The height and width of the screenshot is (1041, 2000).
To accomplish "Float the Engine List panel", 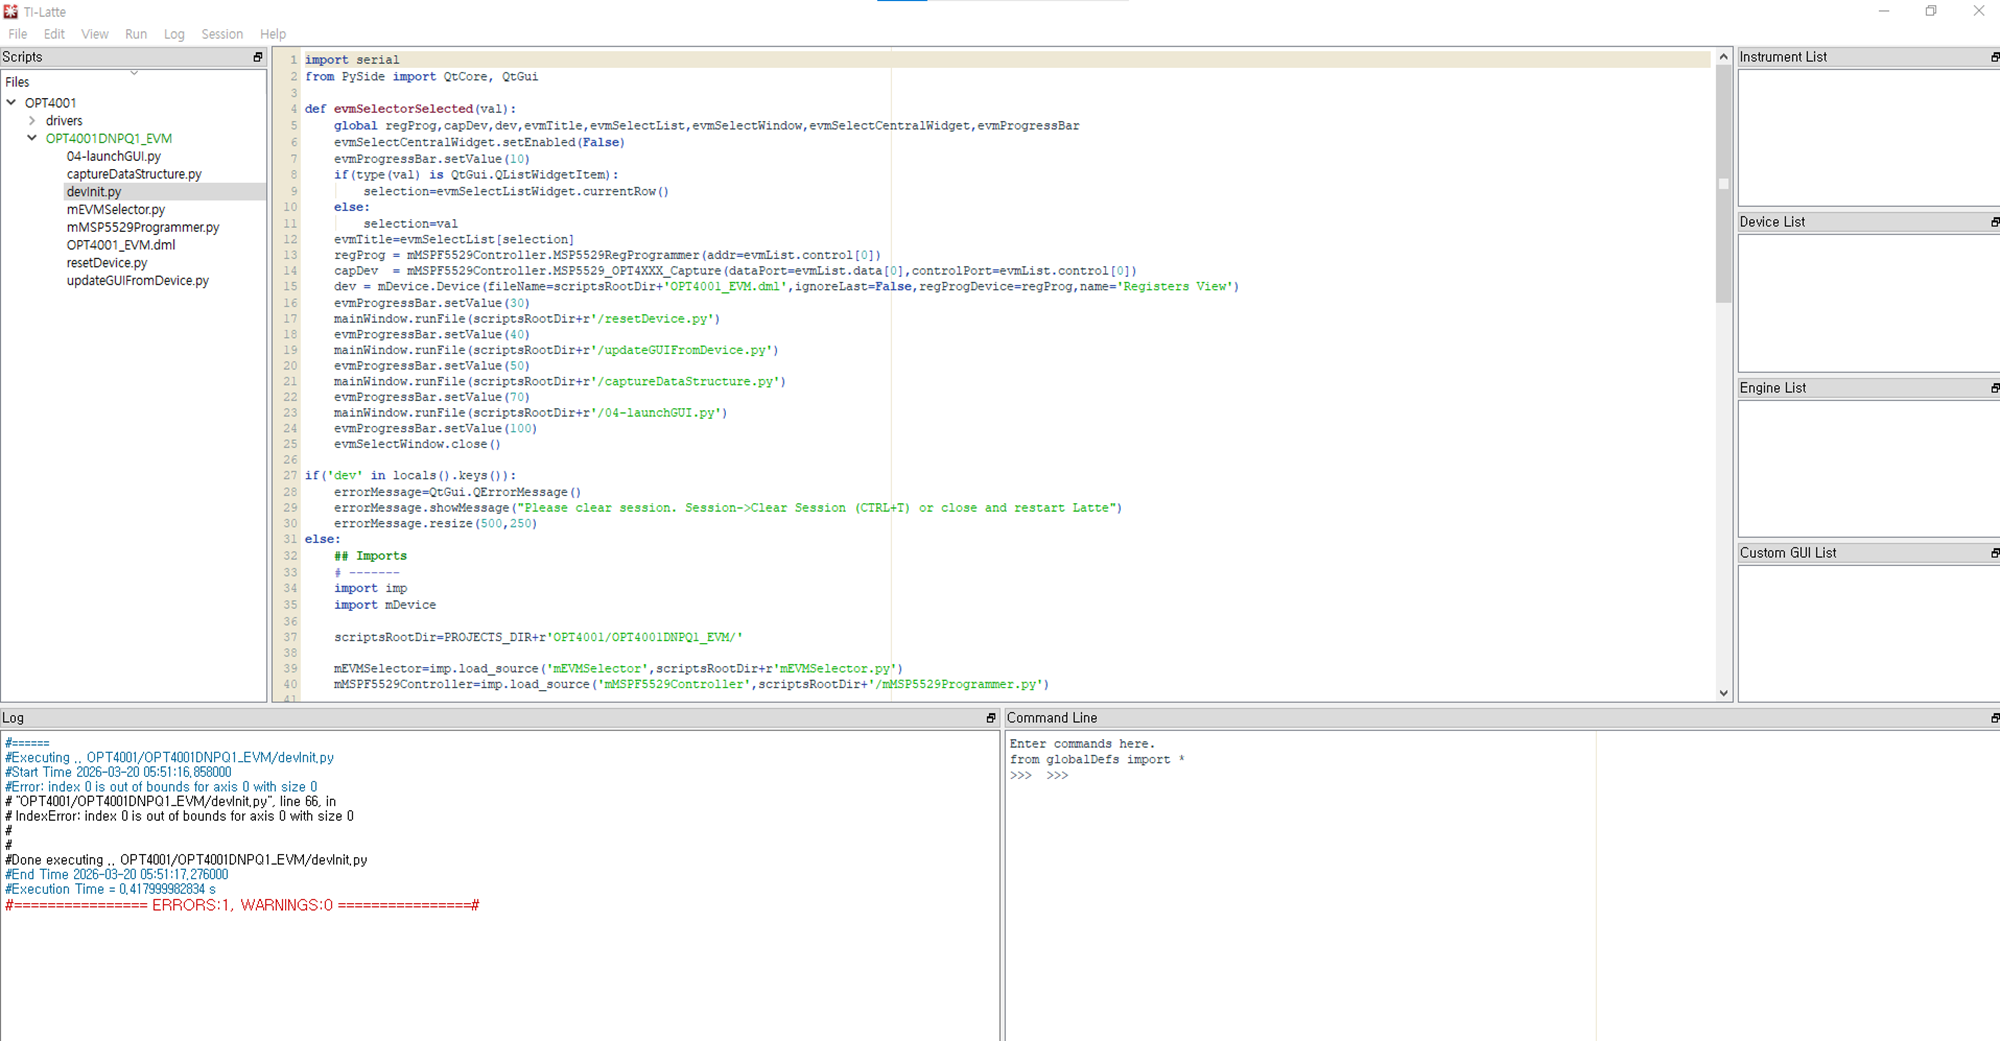I will [1994, 388].
